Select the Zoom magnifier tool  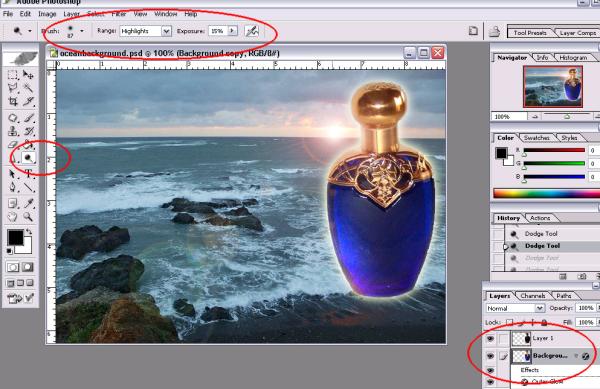point(28,217)
